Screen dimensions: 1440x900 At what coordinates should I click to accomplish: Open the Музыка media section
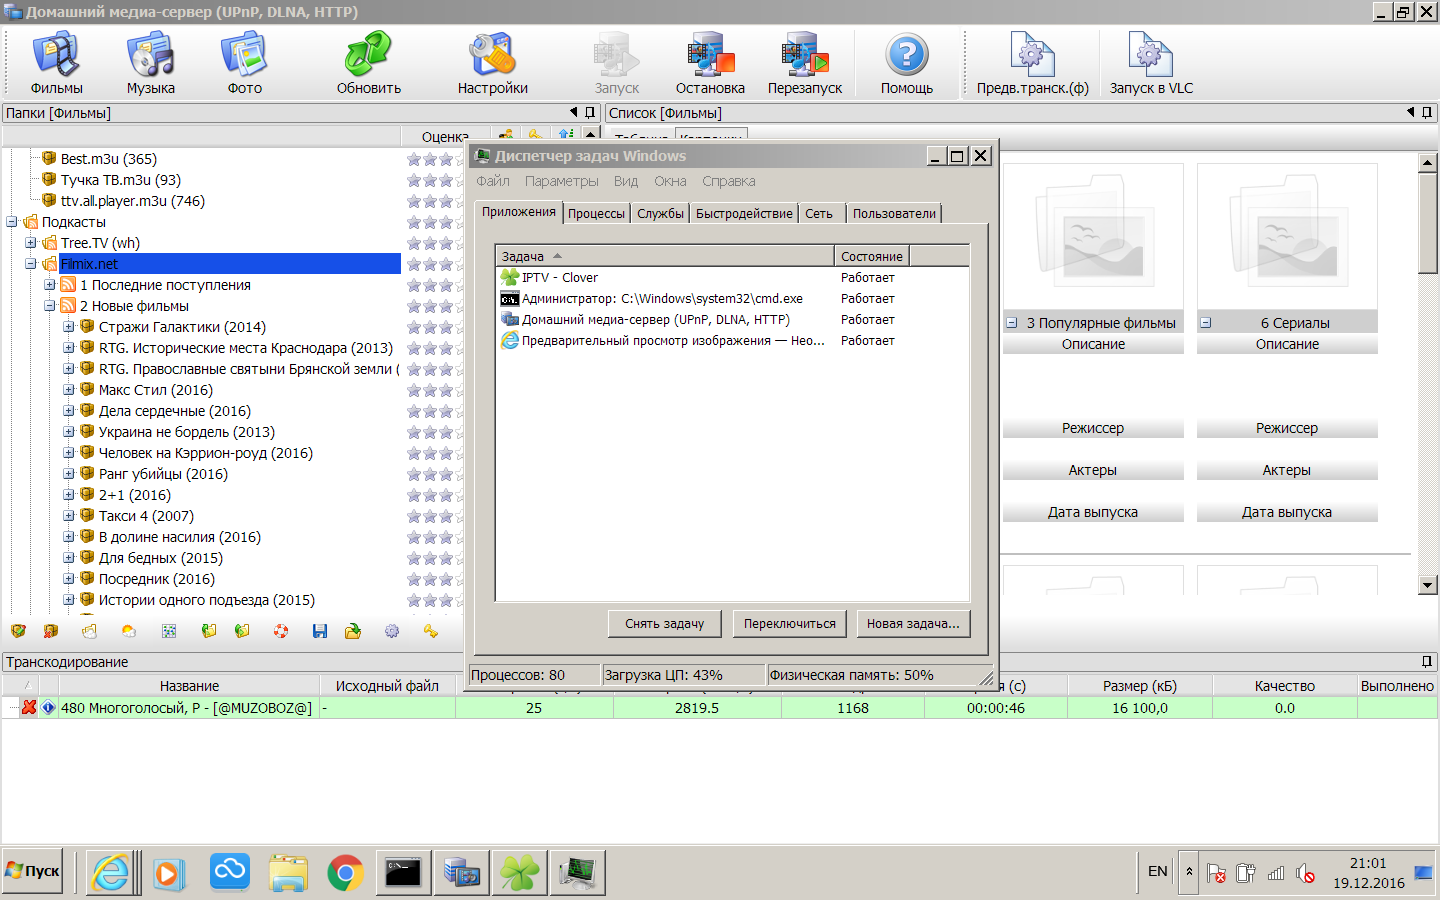coord(150,62)
